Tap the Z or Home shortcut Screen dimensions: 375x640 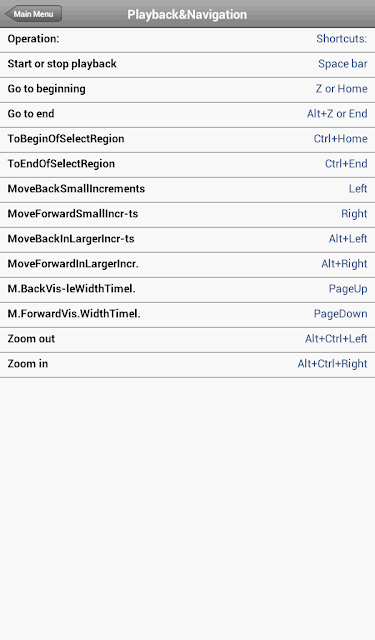[341, 89]
